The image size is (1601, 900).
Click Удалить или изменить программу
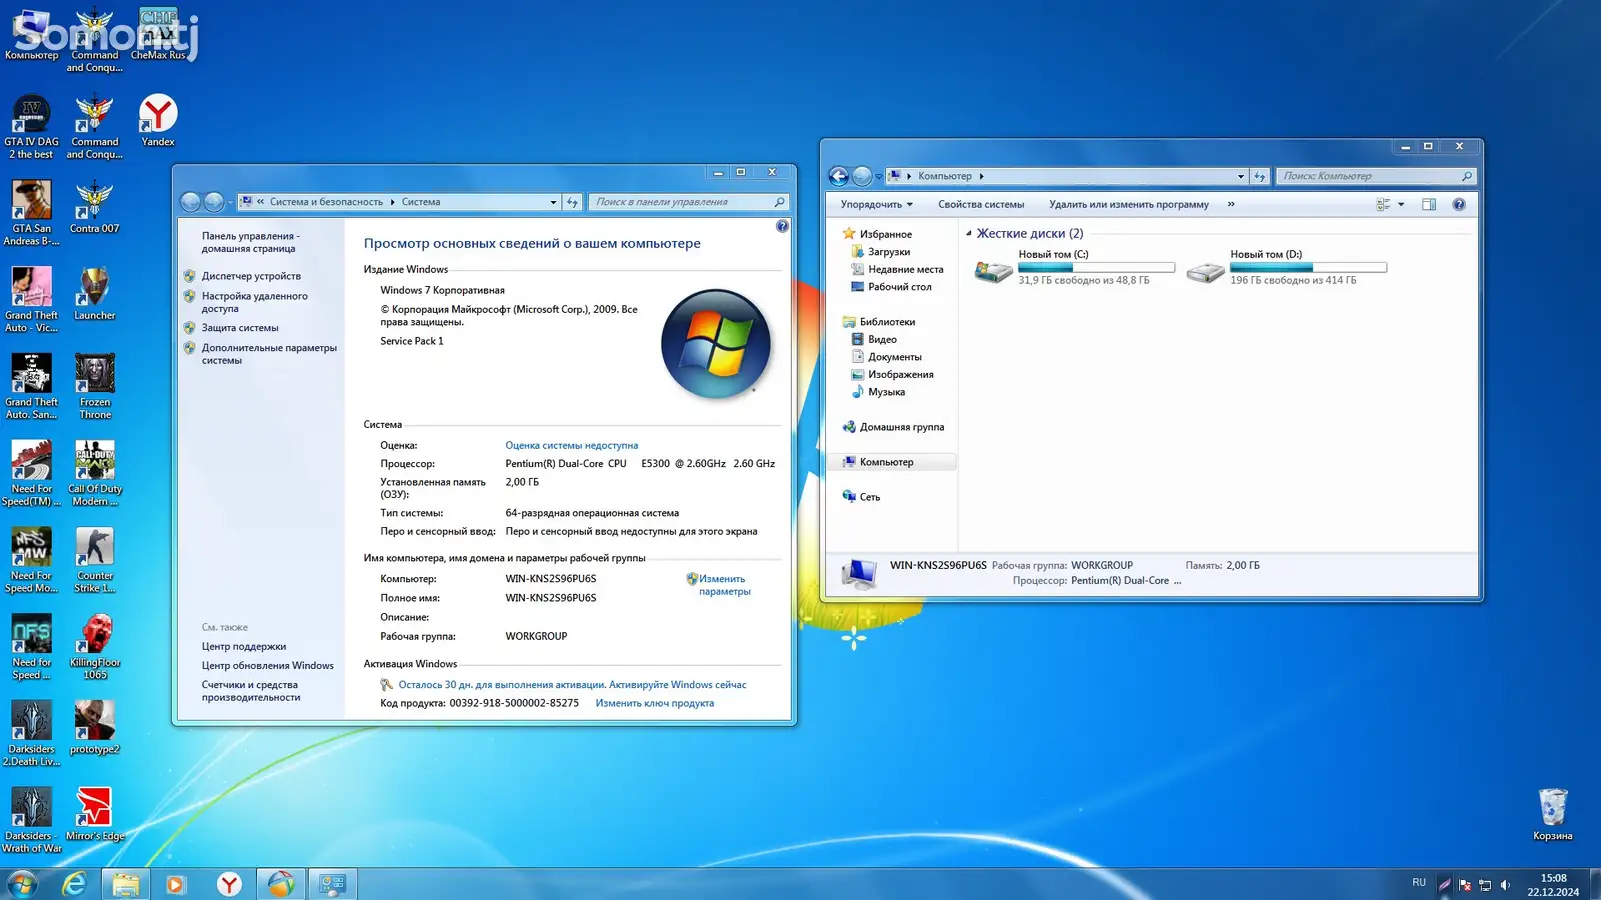point(1129,204)
